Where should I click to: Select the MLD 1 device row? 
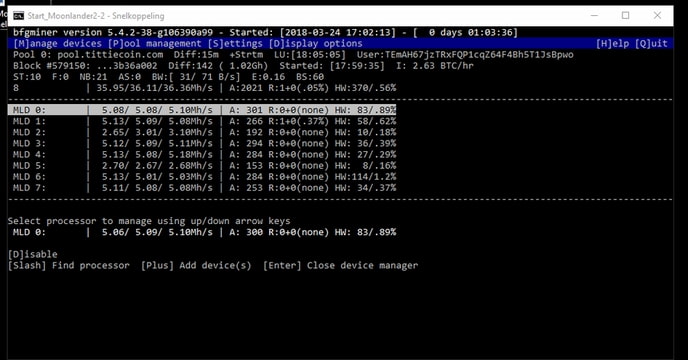[202, 121]
